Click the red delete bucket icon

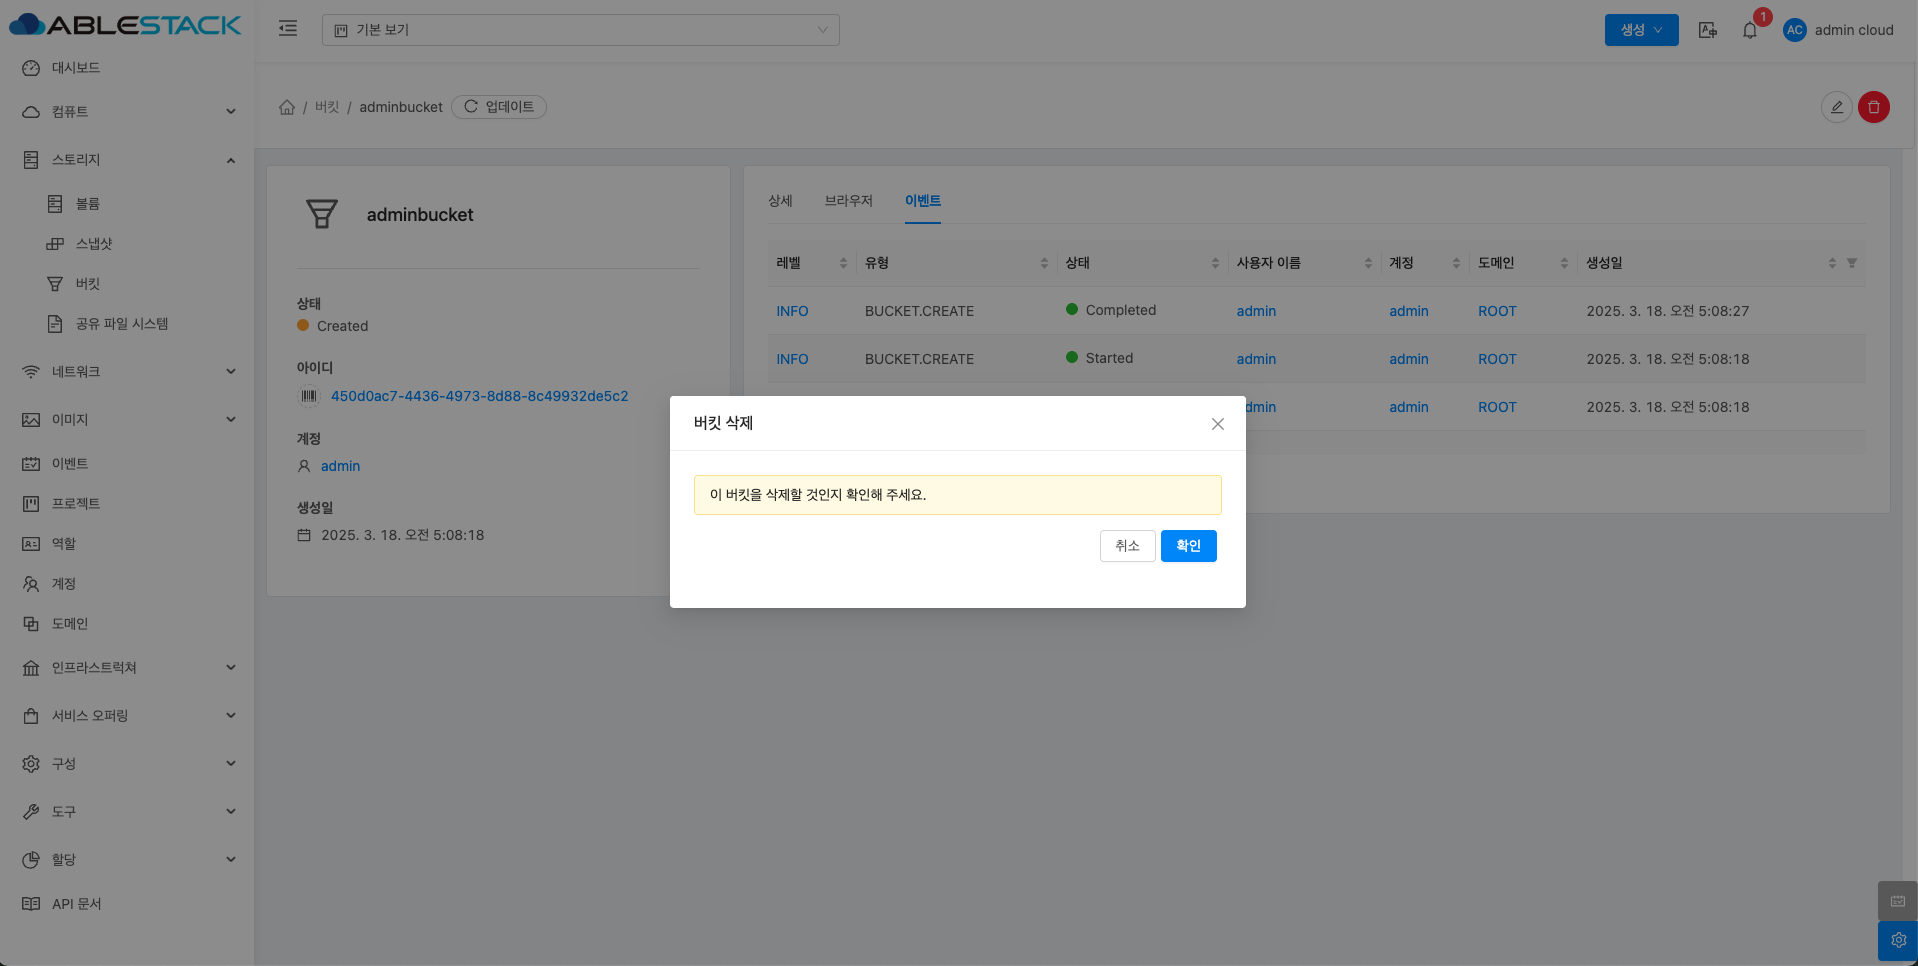click(x=1873, y=107)
